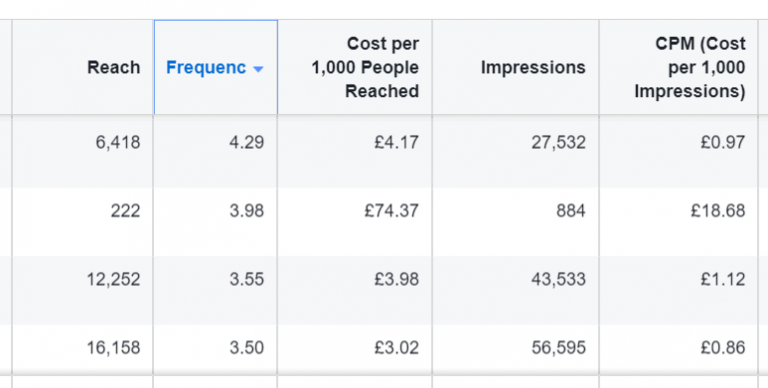768x388 pixels.
Task: Select the Reach value 222
Action: [125, 211]
